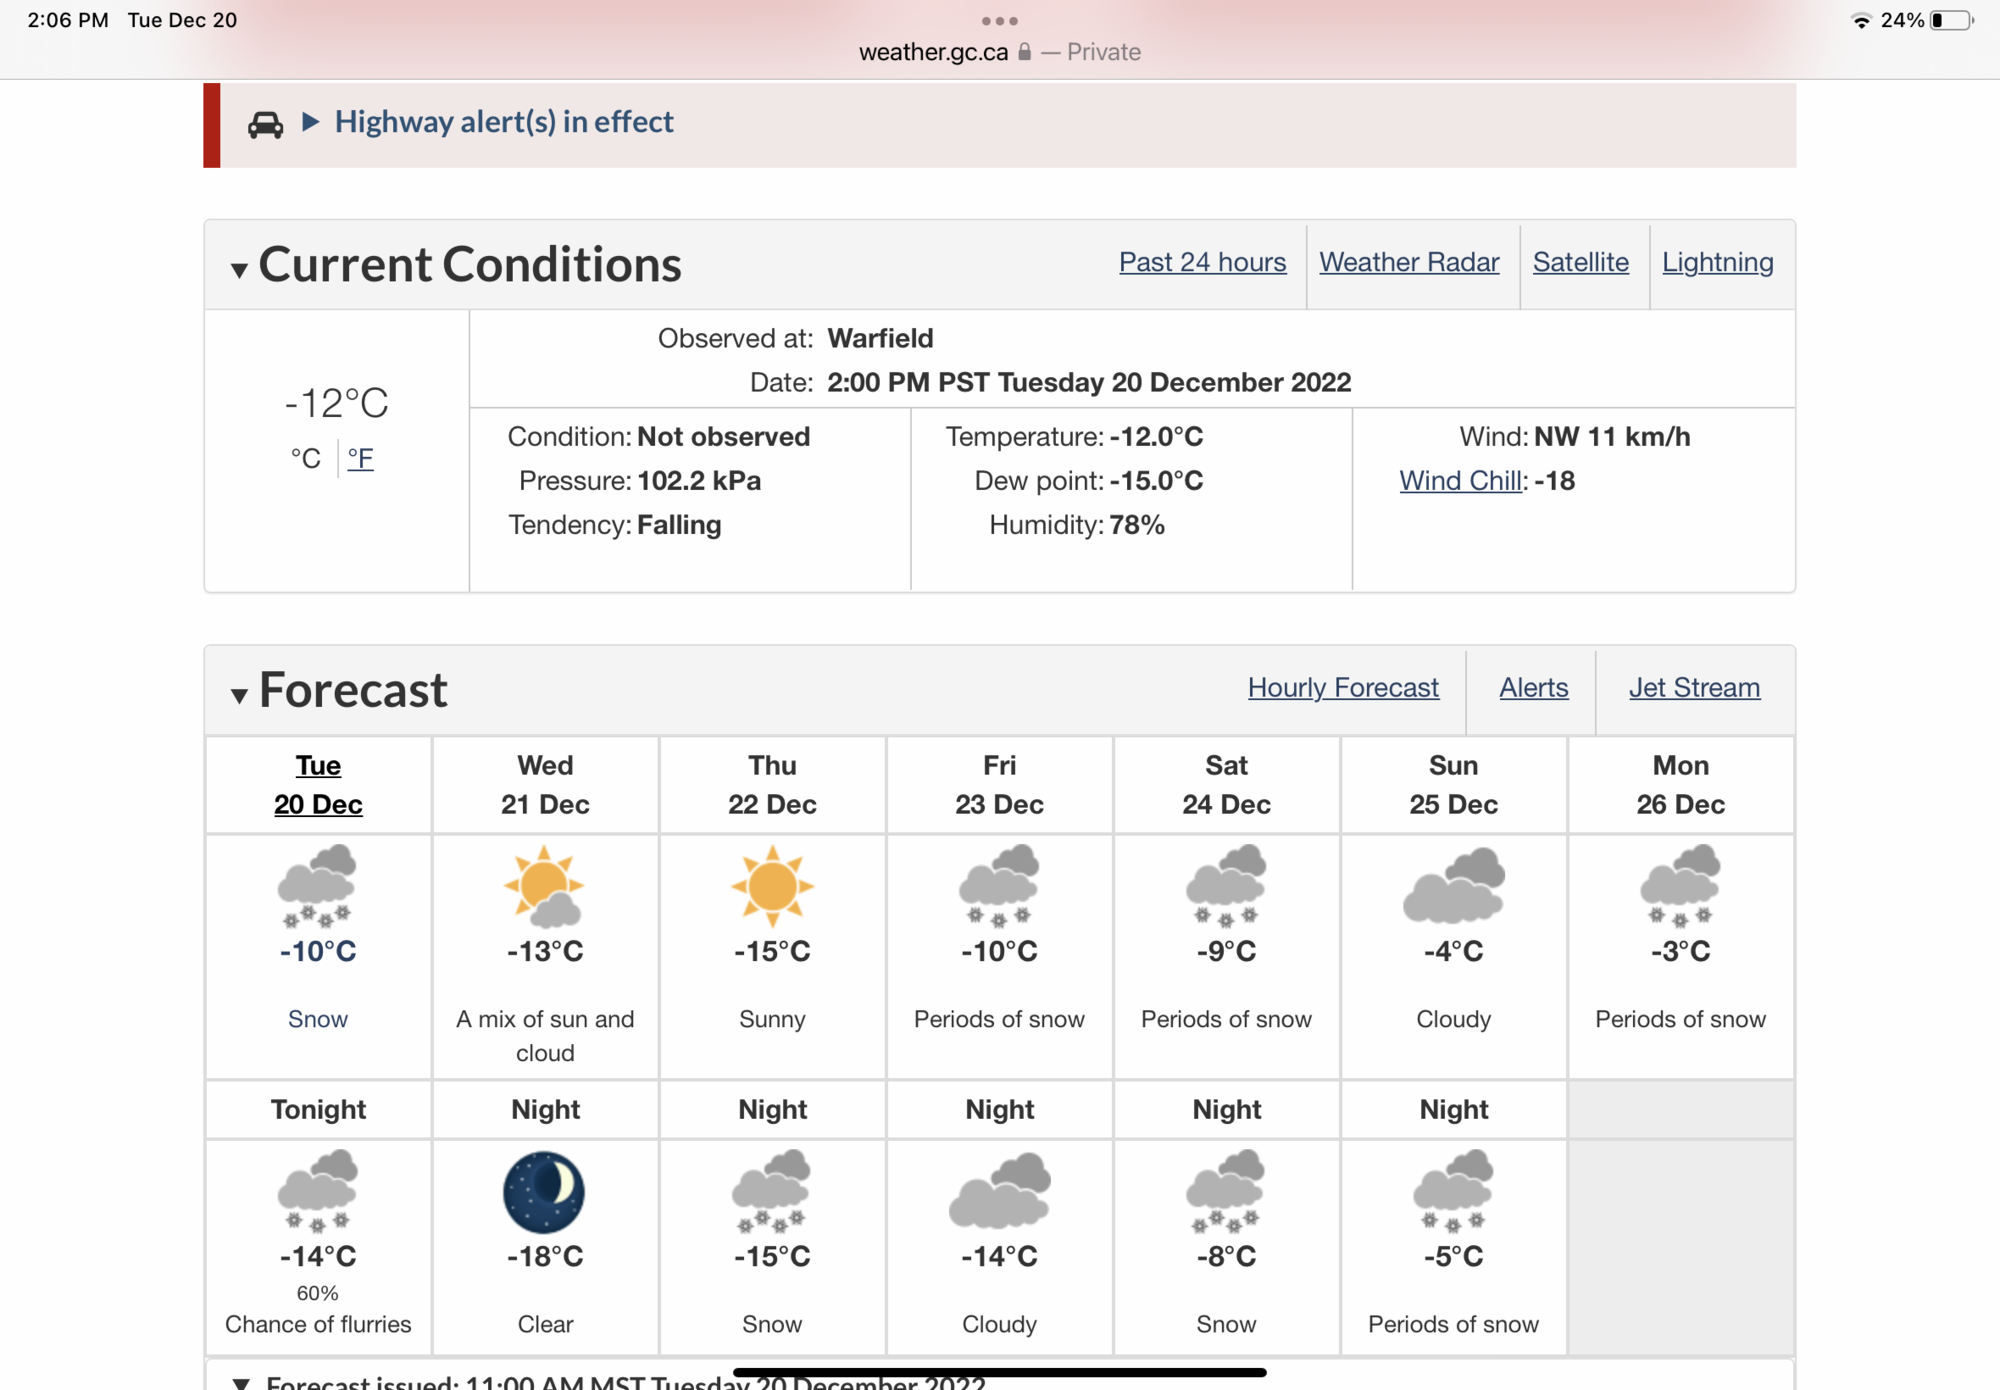Open the Jet Stream link
The height and width of the screenshot is (1390, 2000).
1694,688
